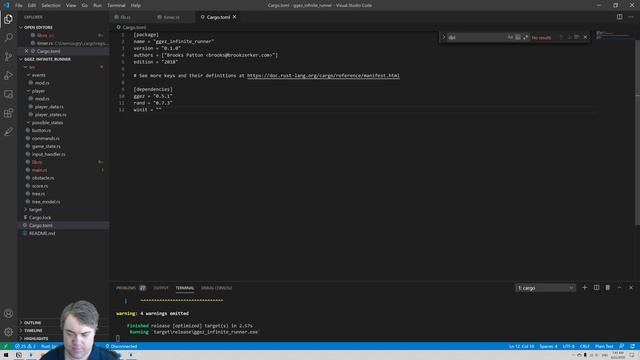Open the Terminal menu
This screenshot has width=640, height=360.
tap(116, 5)
